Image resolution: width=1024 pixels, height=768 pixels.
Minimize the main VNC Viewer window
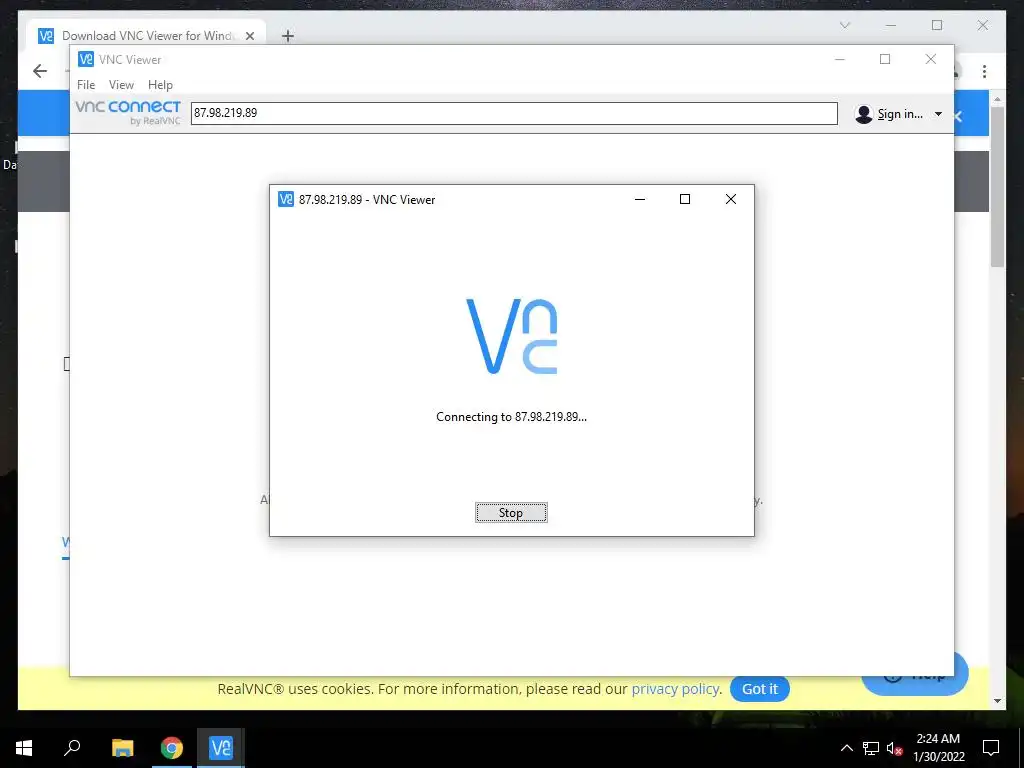tap(840, 59)
